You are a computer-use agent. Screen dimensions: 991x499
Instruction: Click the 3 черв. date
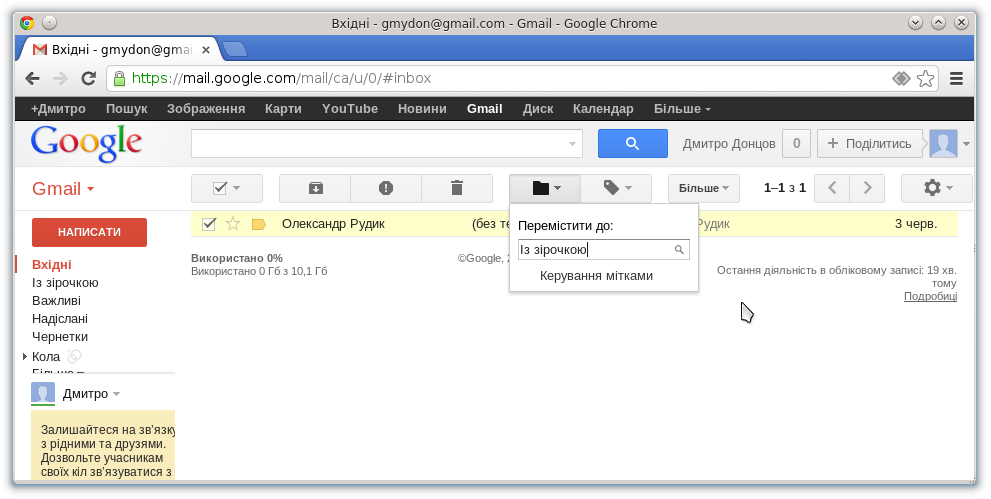point(916,224)
